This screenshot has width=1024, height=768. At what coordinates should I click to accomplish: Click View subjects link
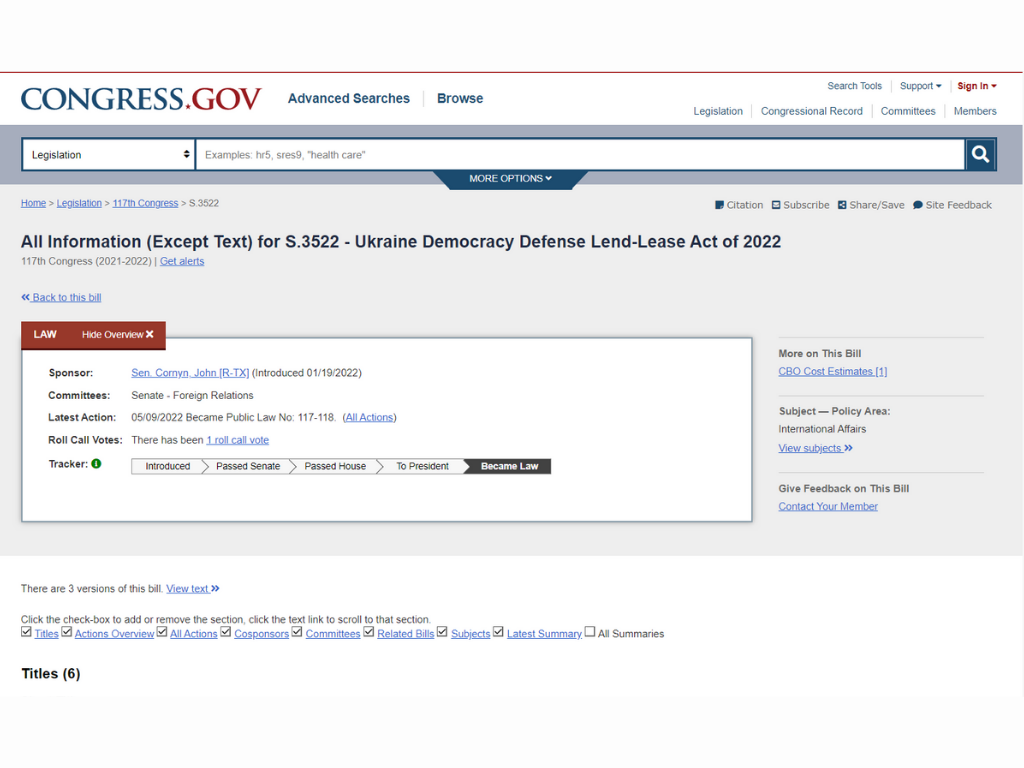pyautogui.click(x=816, y=448)
